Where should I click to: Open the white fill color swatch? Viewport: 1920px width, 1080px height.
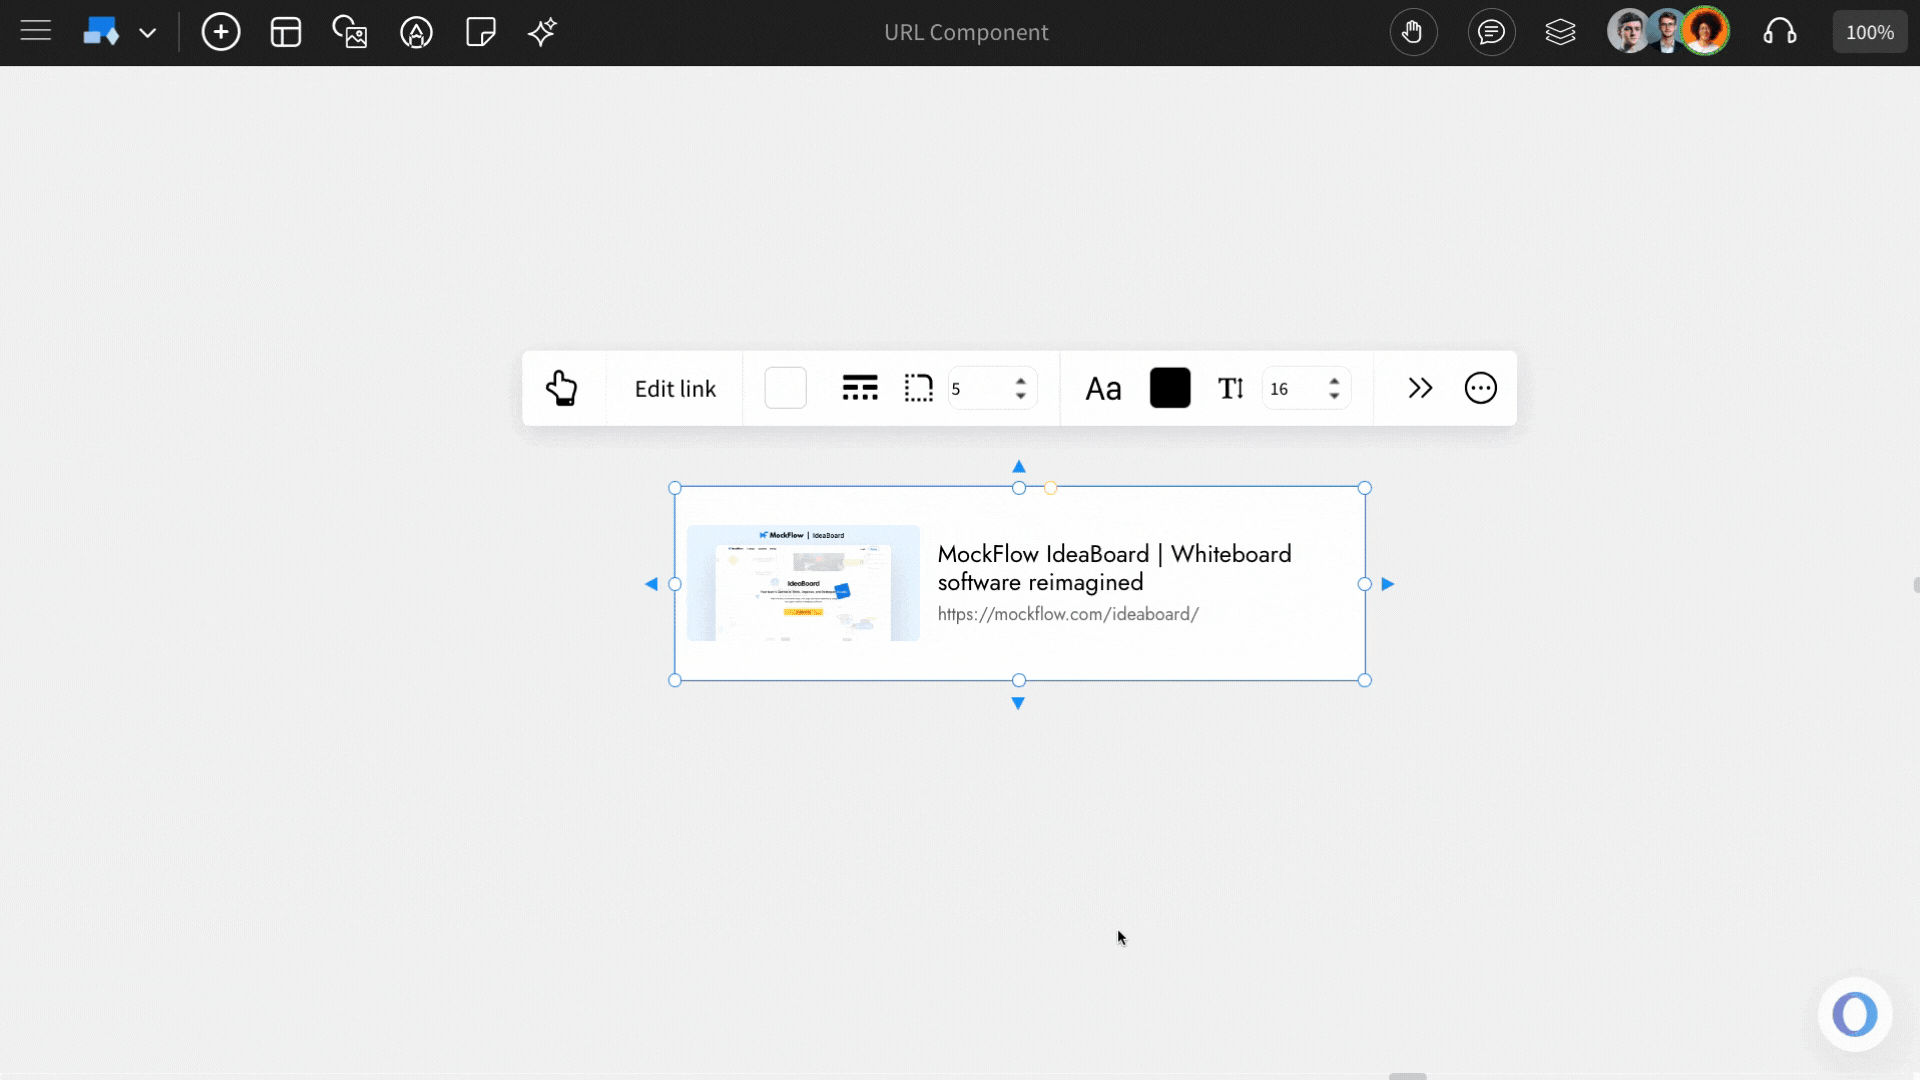click(785, 388)
